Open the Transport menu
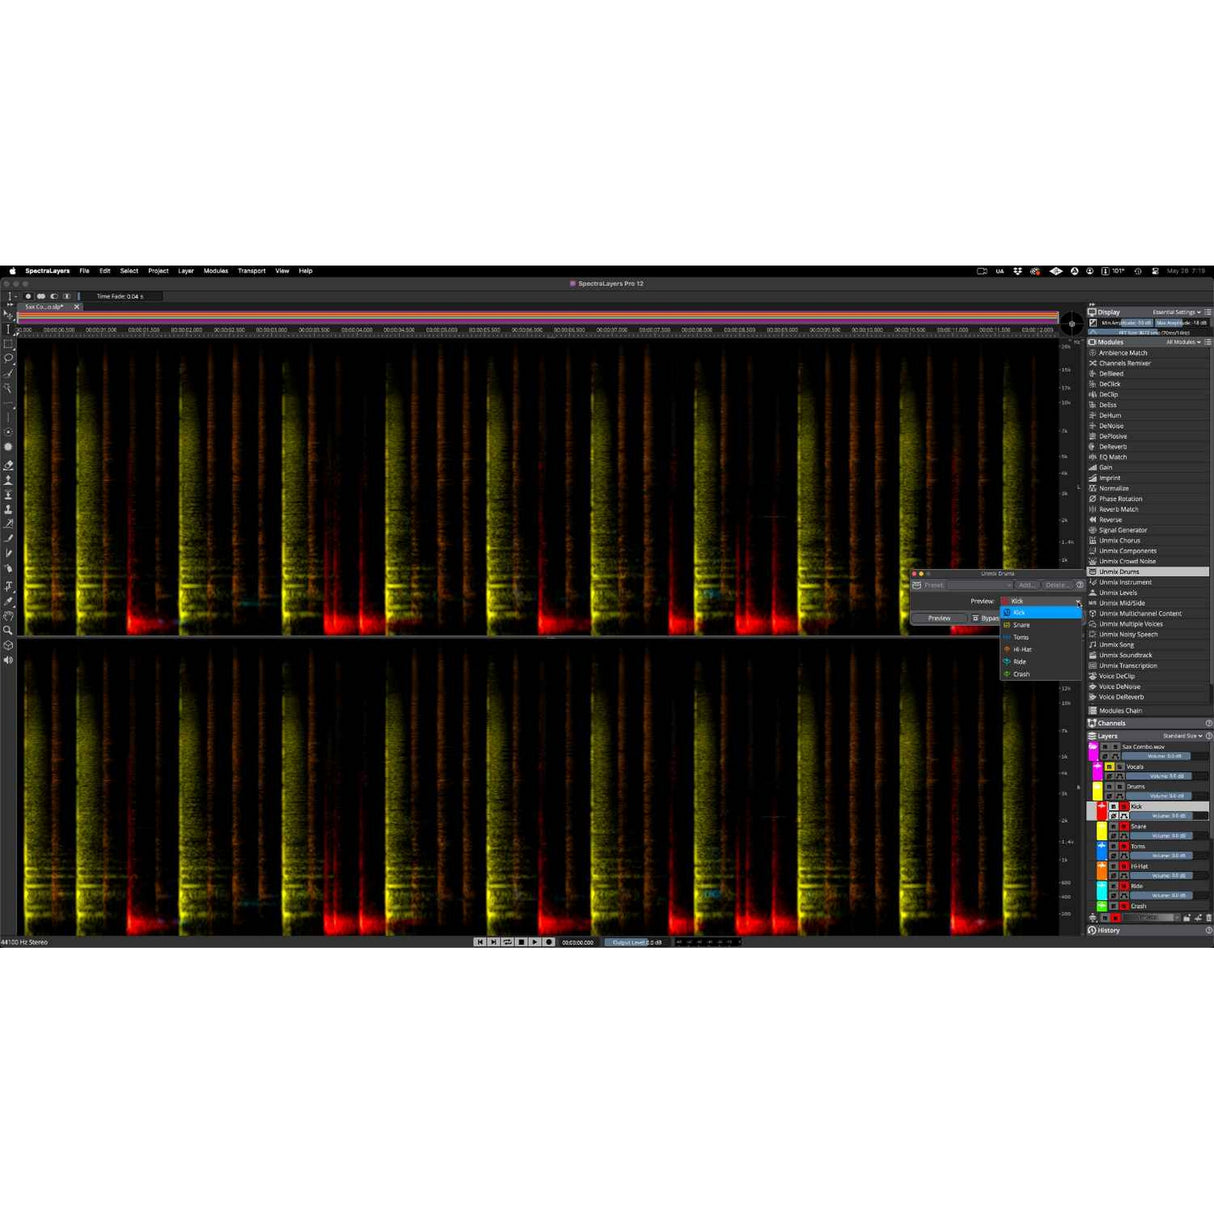Screen dimensions: 1214x1214 tap(251, 270)
